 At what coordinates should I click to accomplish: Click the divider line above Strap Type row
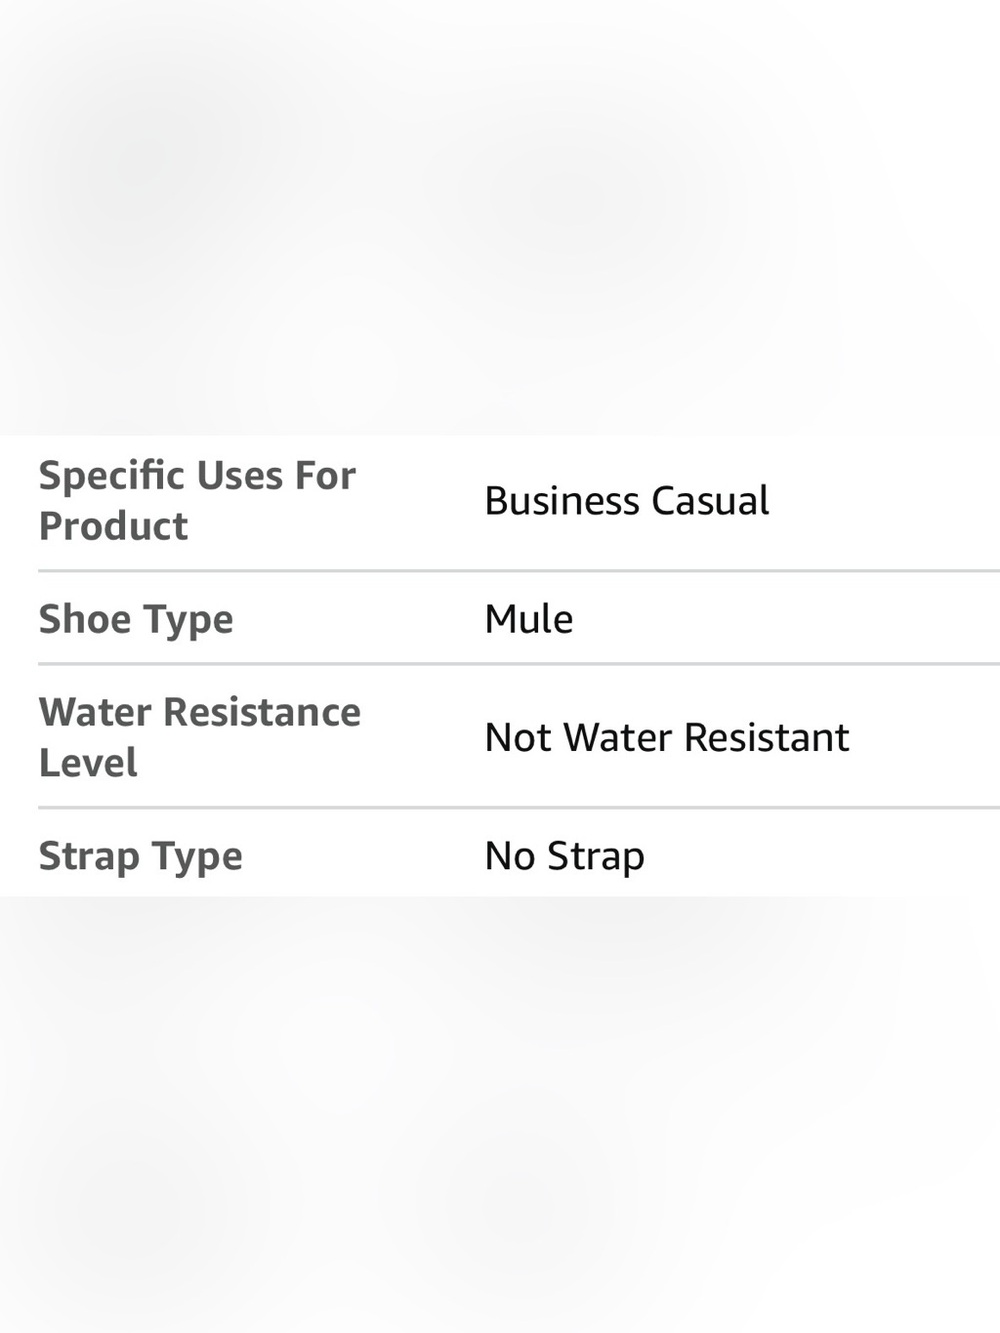519,807
